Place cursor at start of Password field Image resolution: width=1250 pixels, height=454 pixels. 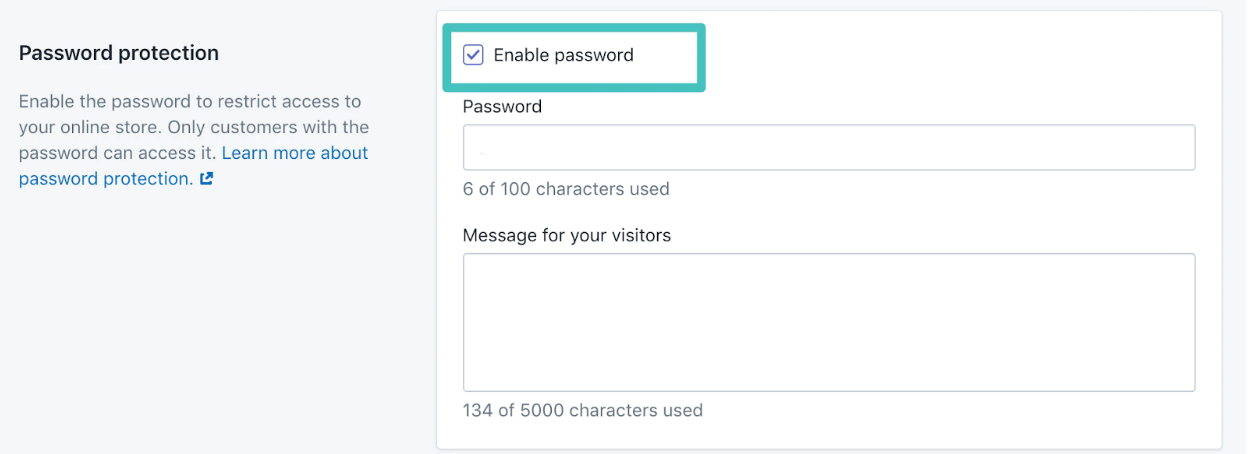[x=476, y=147]
